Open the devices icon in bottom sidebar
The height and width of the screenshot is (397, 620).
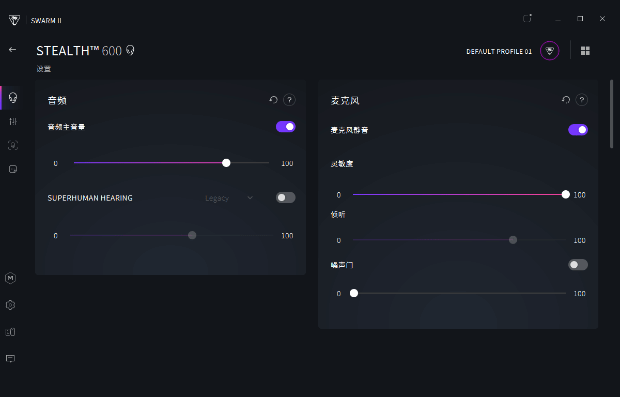click(x=11, y=332)
